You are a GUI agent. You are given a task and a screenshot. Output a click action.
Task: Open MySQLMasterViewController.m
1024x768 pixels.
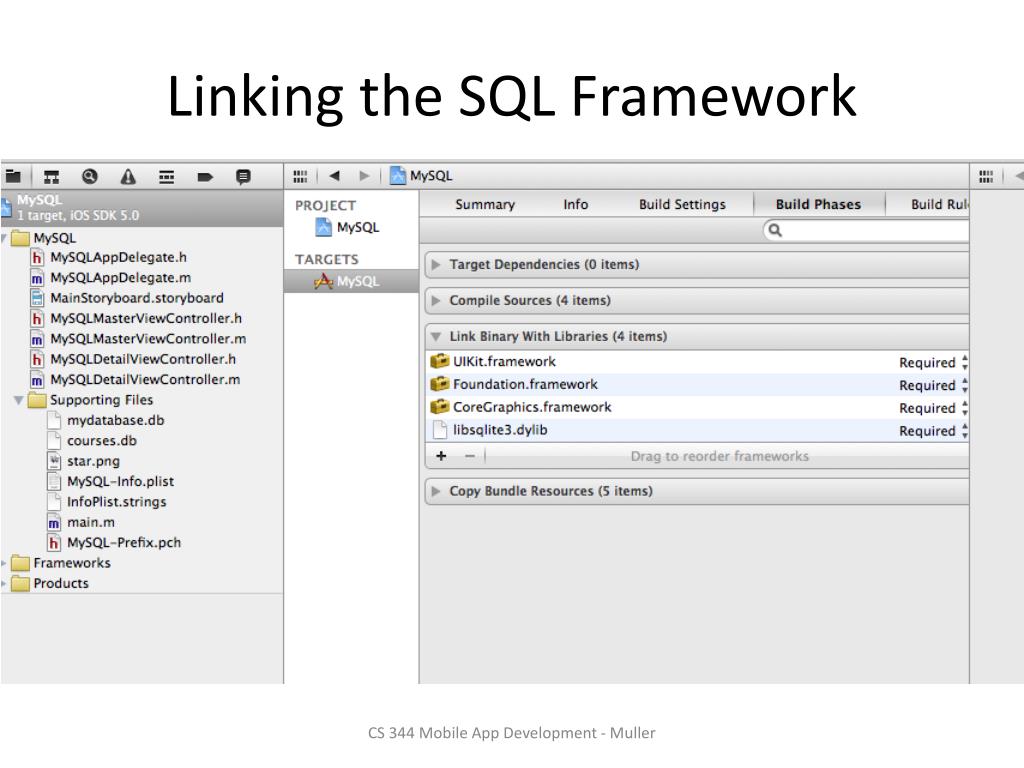pos(148,338)
